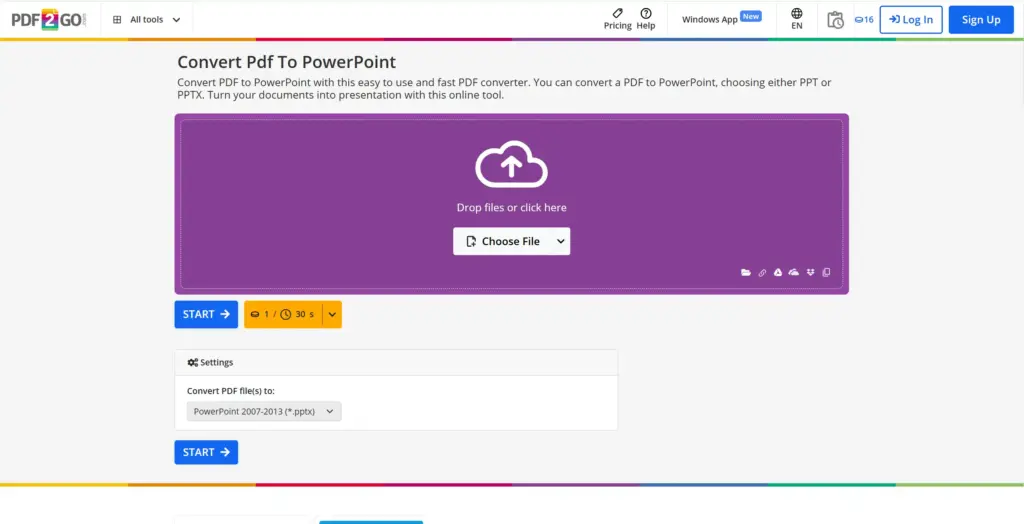Open the Windows App link
1024x524 pixels.
click(709, 20)
